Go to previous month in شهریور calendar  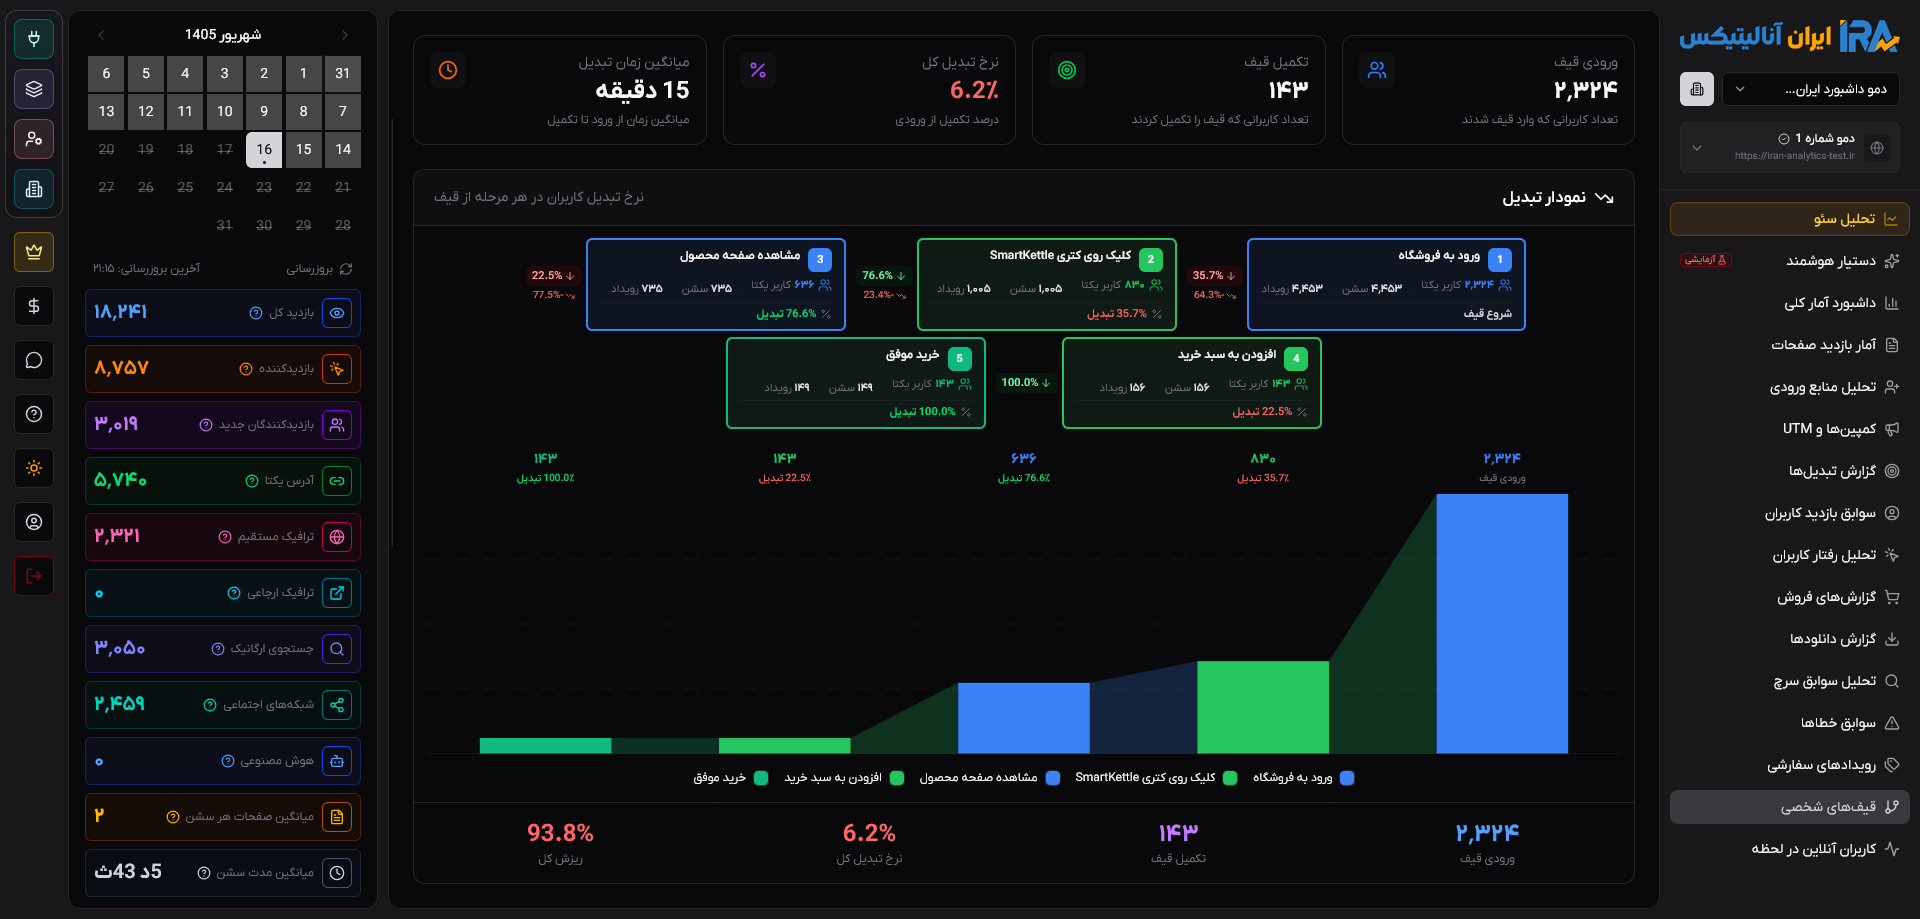coord(101,35)
